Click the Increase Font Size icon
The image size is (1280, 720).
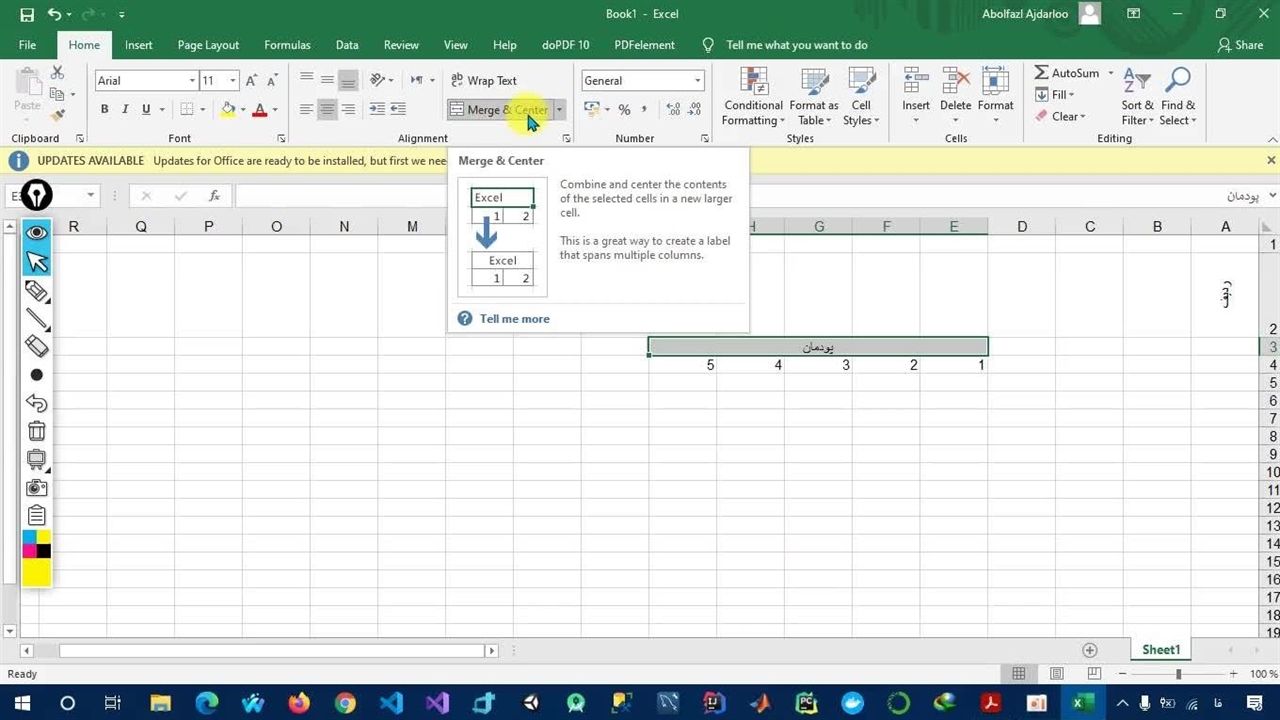(x=251, y=81)
